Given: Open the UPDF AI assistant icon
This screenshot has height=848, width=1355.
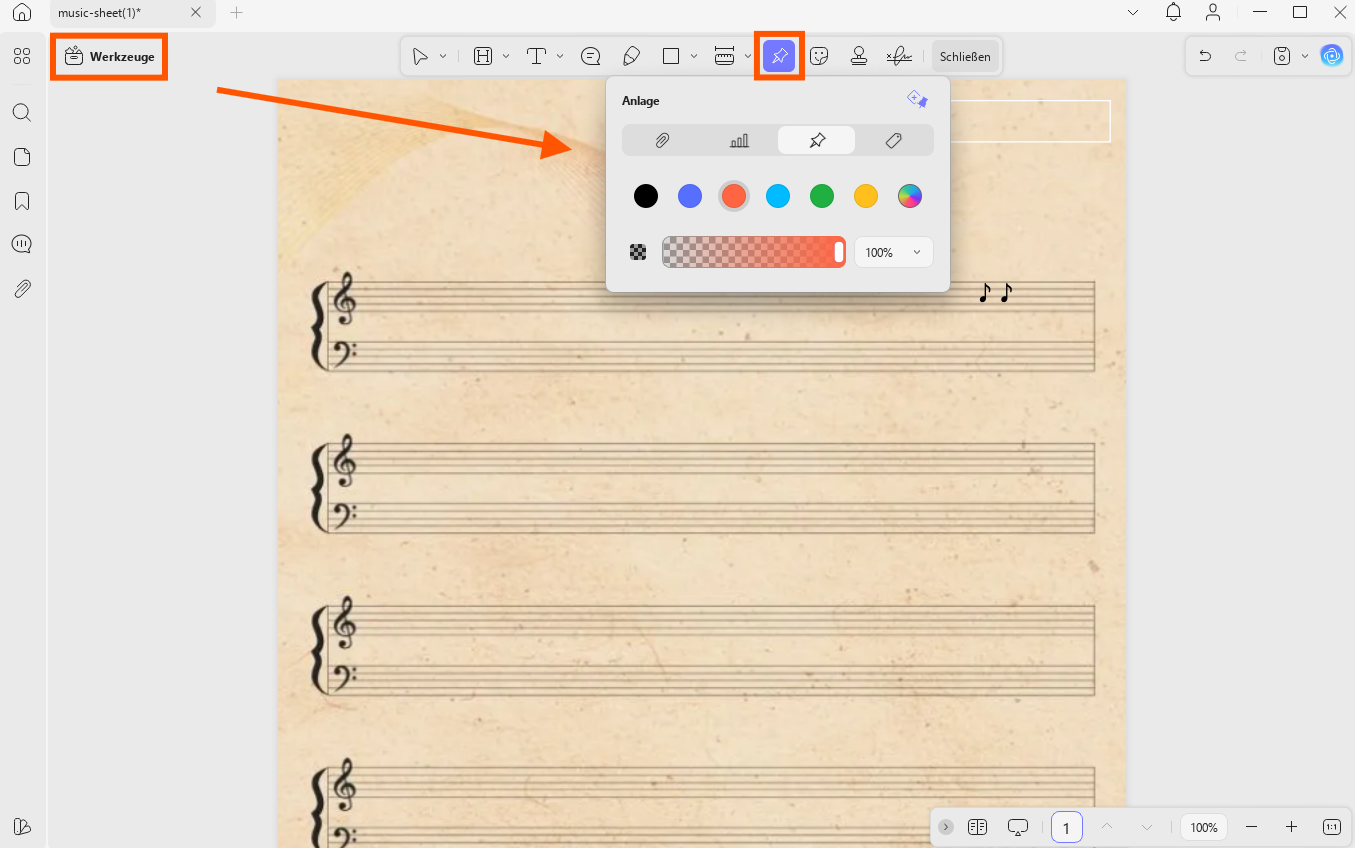Looking at the screenshot, I should [1331, 57].
